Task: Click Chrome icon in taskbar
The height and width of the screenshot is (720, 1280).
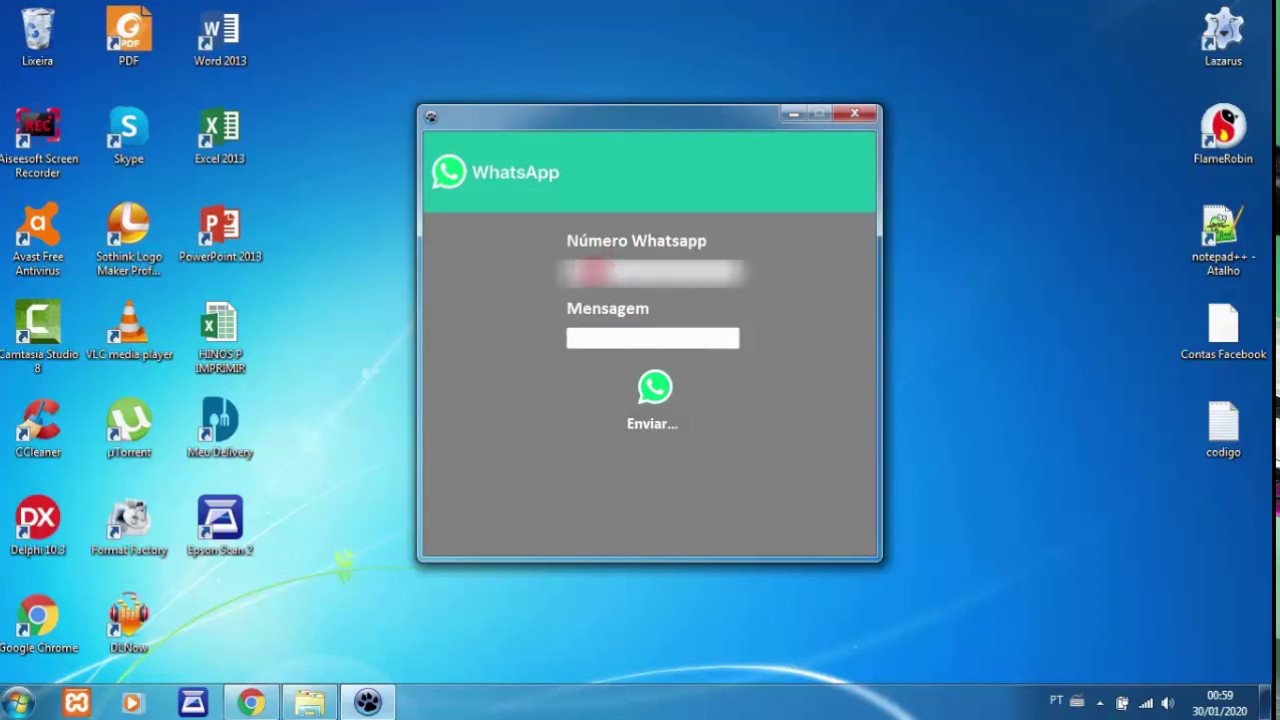Action: click(251, 703)
